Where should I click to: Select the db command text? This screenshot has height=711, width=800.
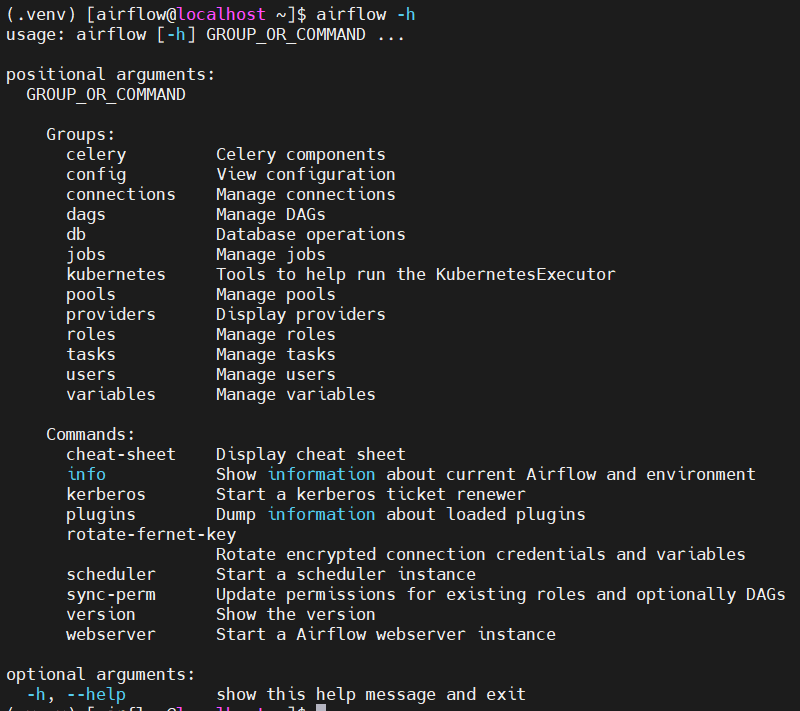76,234
